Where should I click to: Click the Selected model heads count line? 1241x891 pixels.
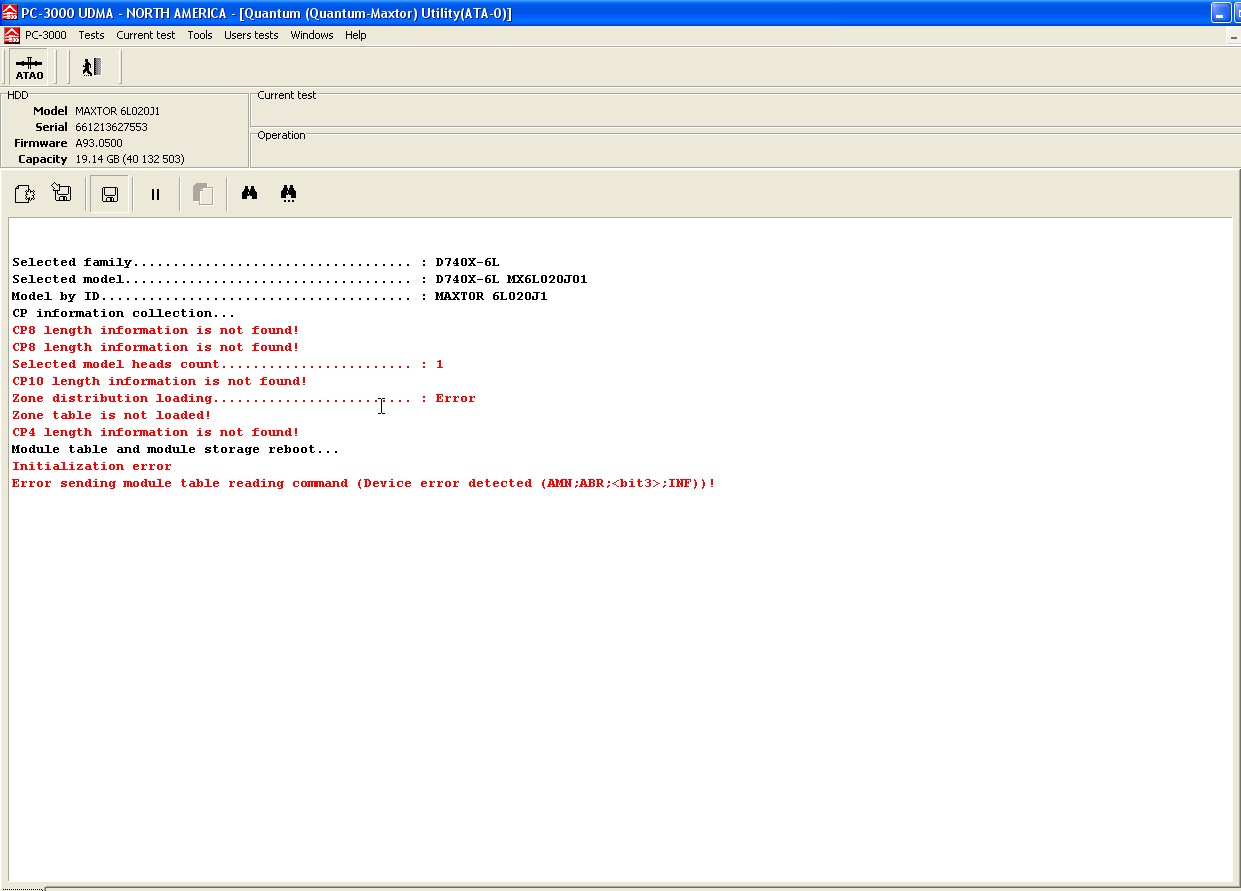[228, 364]
